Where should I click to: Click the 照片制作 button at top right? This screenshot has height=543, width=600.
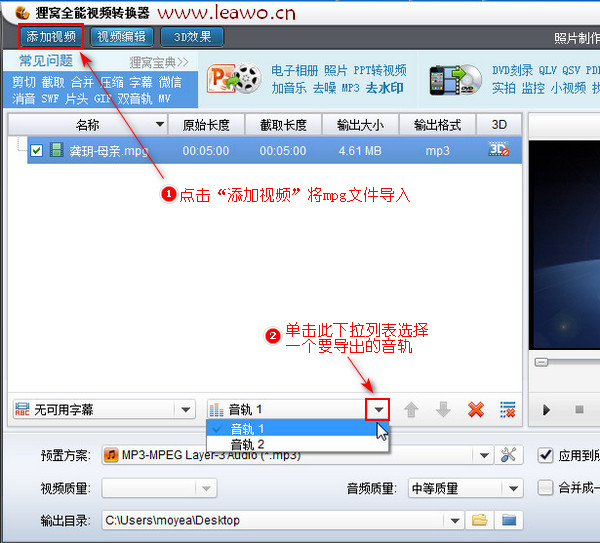[577, 38]
